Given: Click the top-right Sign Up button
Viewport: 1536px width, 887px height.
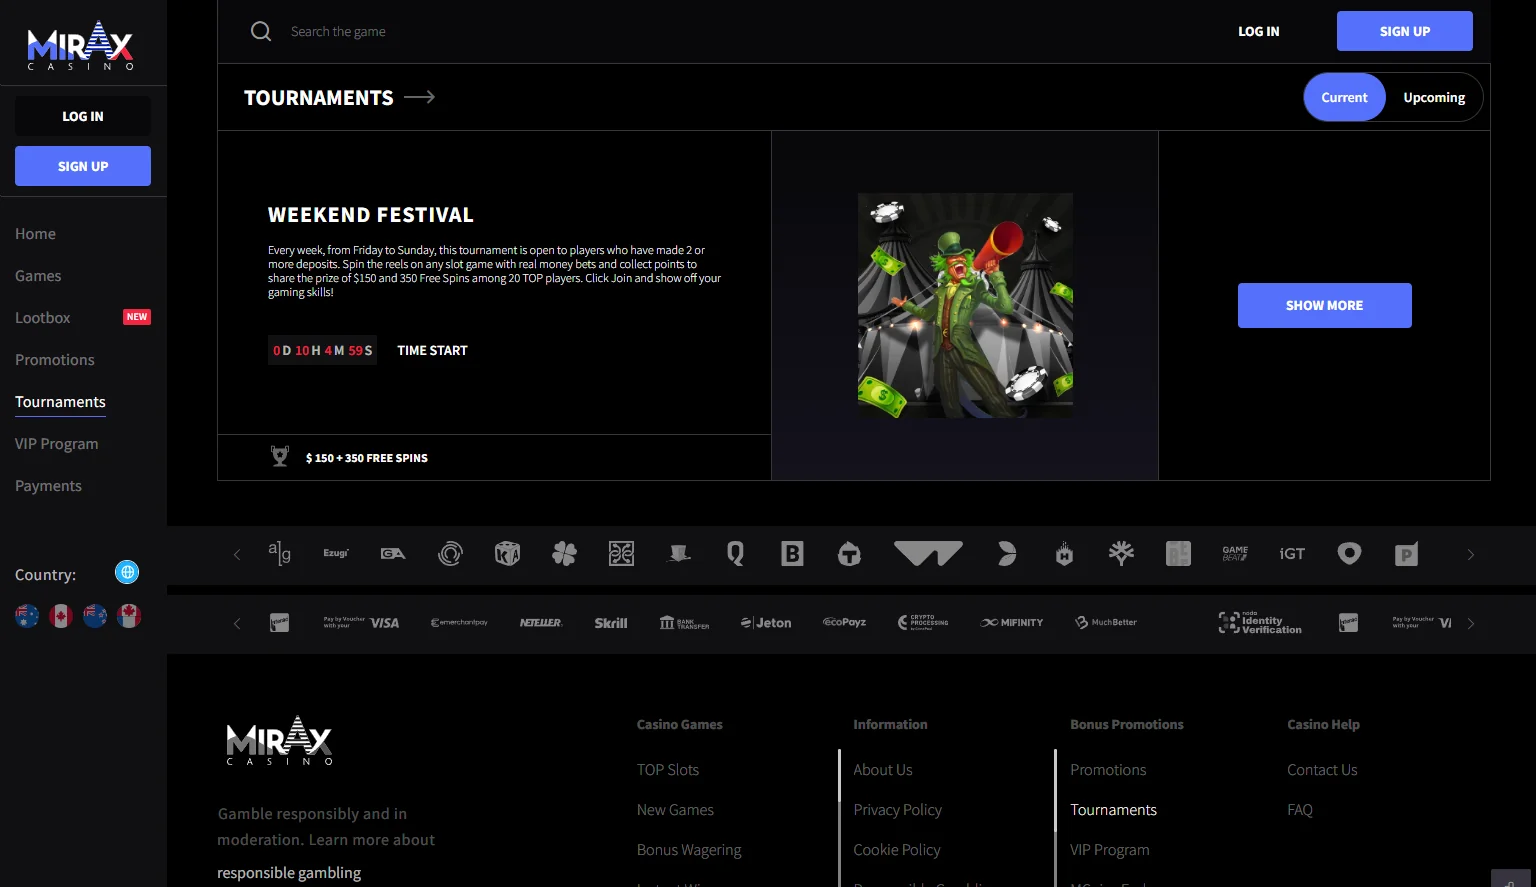Looking at the screenshot, I should click(x=1404, y=31).
